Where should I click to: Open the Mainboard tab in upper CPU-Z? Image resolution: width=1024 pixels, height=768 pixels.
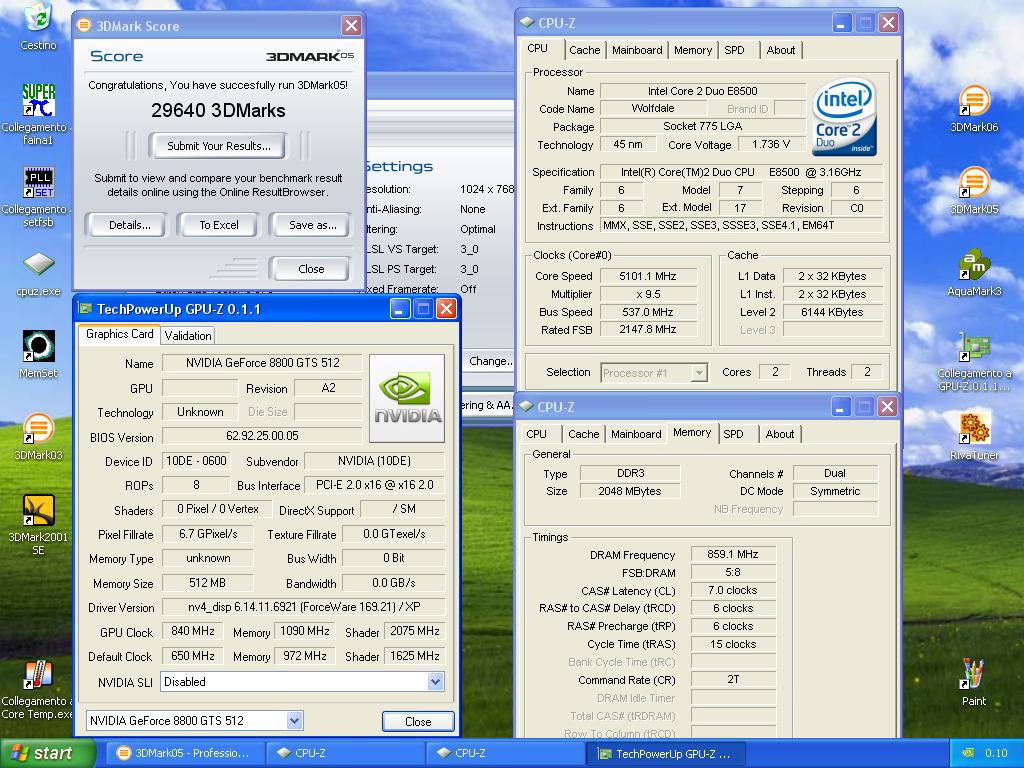coord(637,50)
